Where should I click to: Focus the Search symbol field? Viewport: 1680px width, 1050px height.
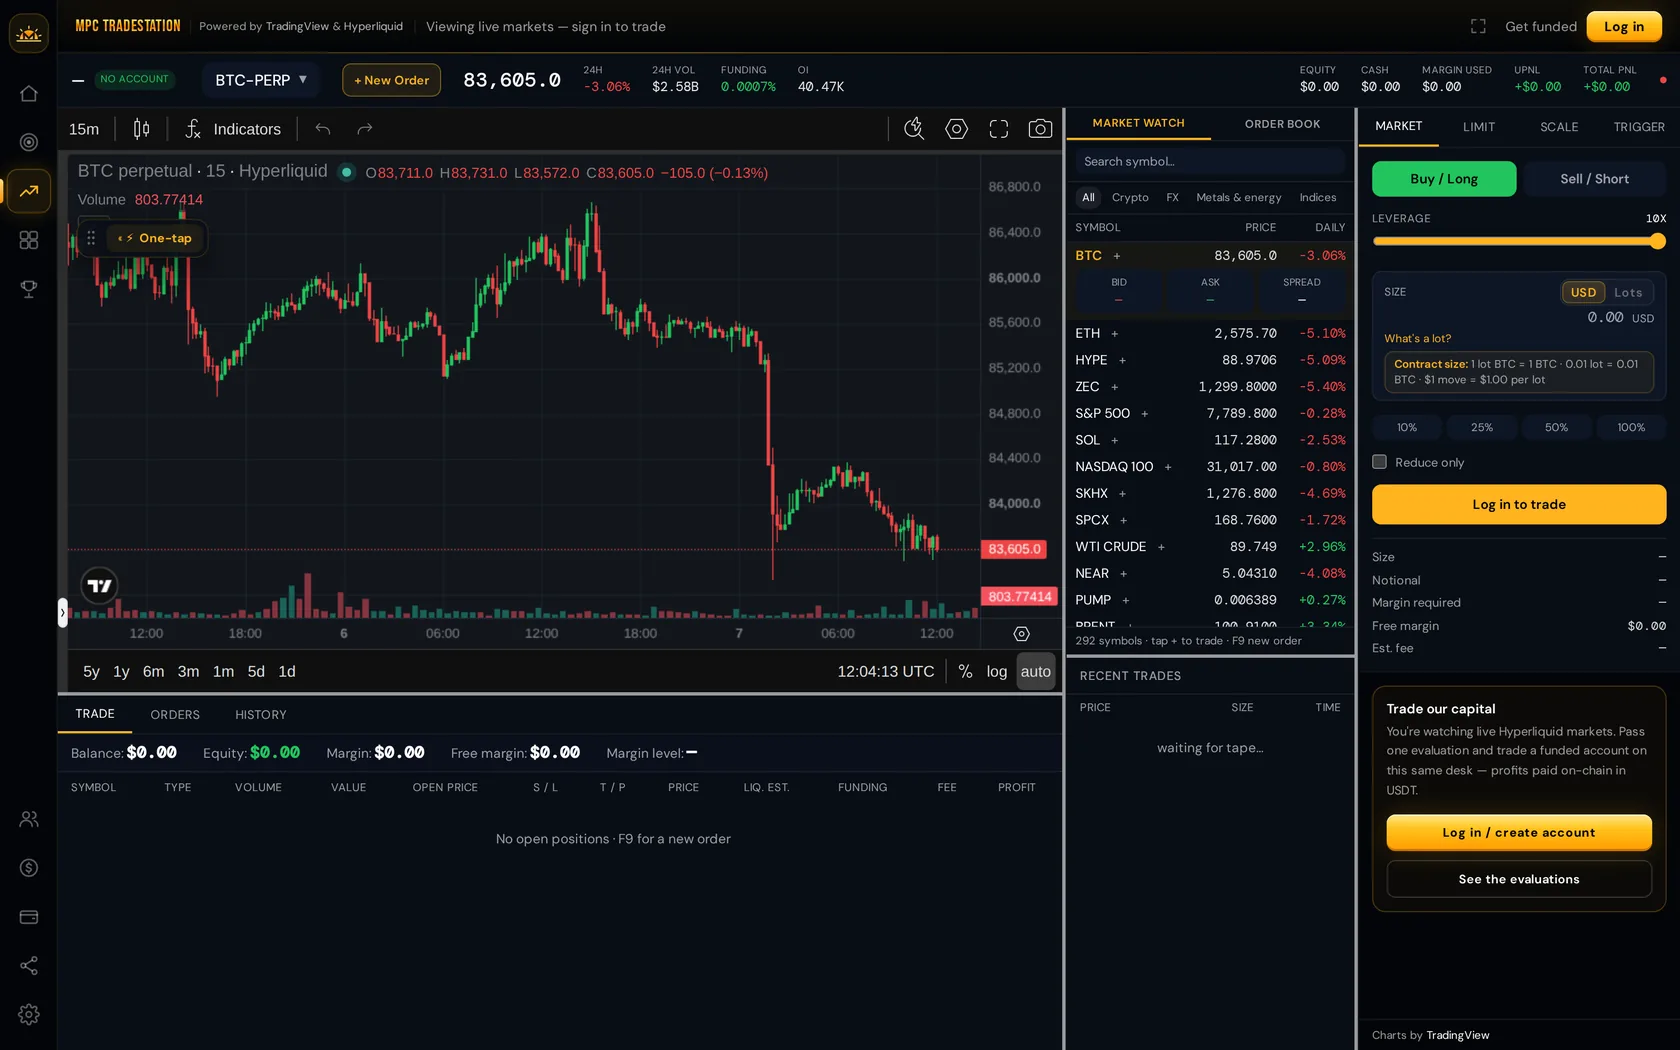point(1210,162)
